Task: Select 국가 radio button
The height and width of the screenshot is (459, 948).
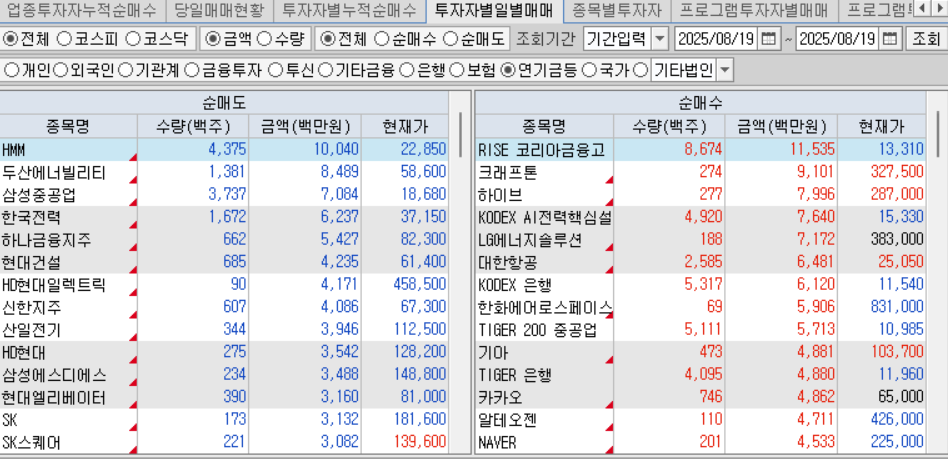Action: [x=588, y=71]
